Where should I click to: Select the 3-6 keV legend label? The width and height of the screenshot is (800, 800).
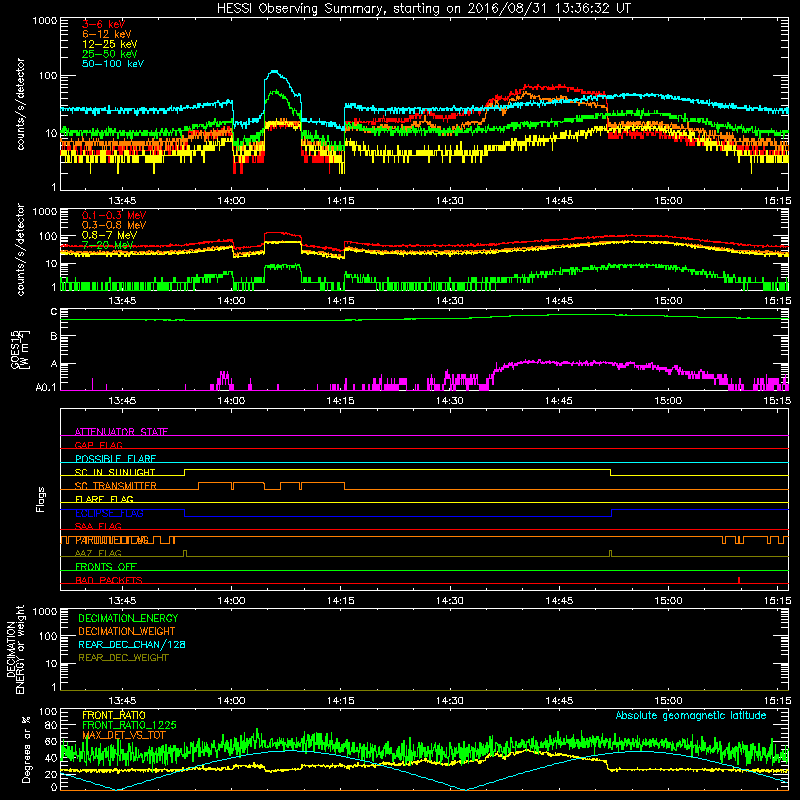(103, 24)
